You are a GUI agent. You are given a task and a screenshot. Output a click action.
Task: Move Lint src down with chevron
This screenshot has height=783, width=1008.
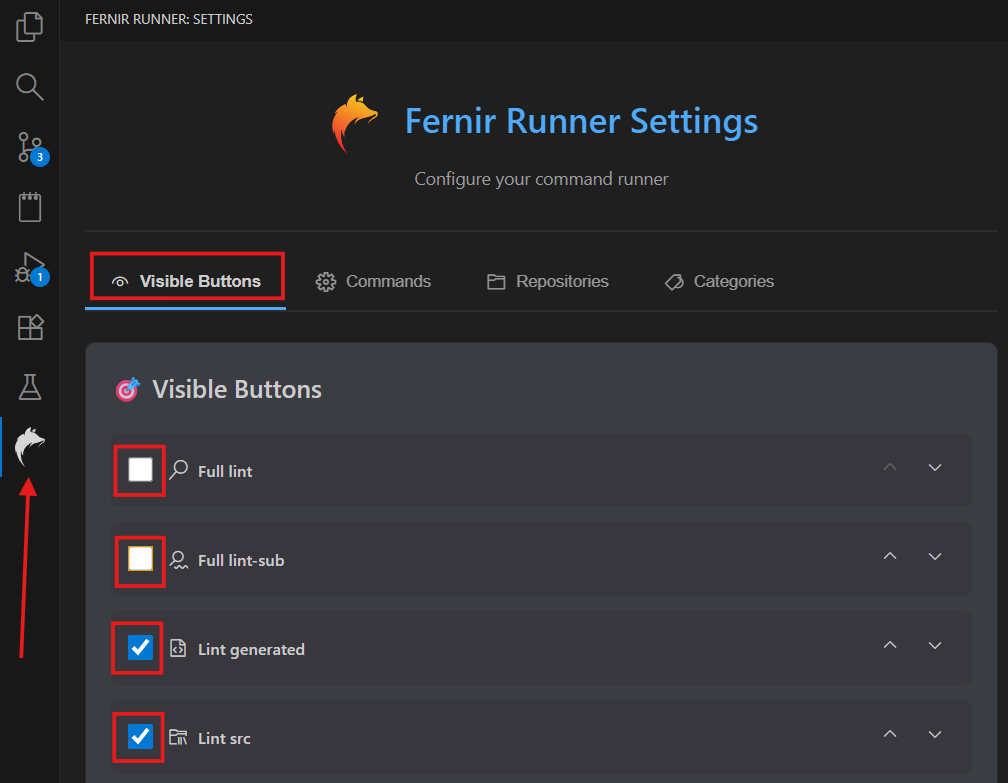(x=935, y=734)
